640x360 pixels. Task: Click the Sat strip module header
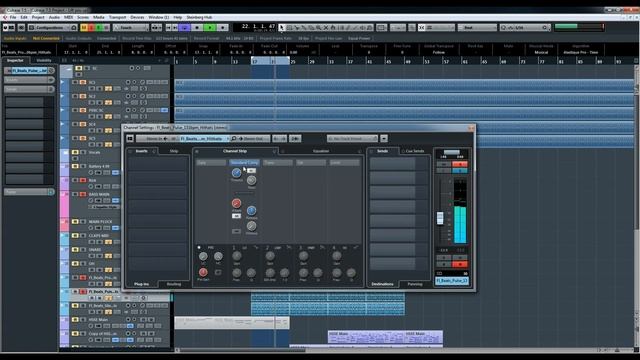click(311, 162)
